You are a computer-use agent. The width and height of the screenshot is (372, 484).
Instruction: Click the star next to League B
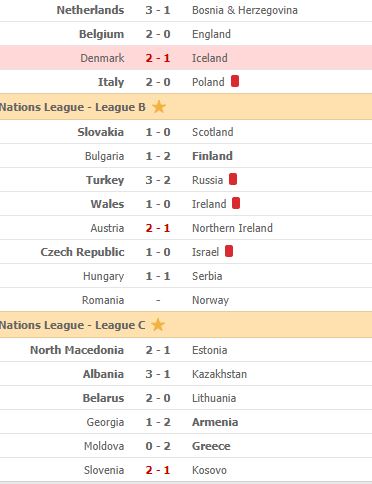point(159,107)
